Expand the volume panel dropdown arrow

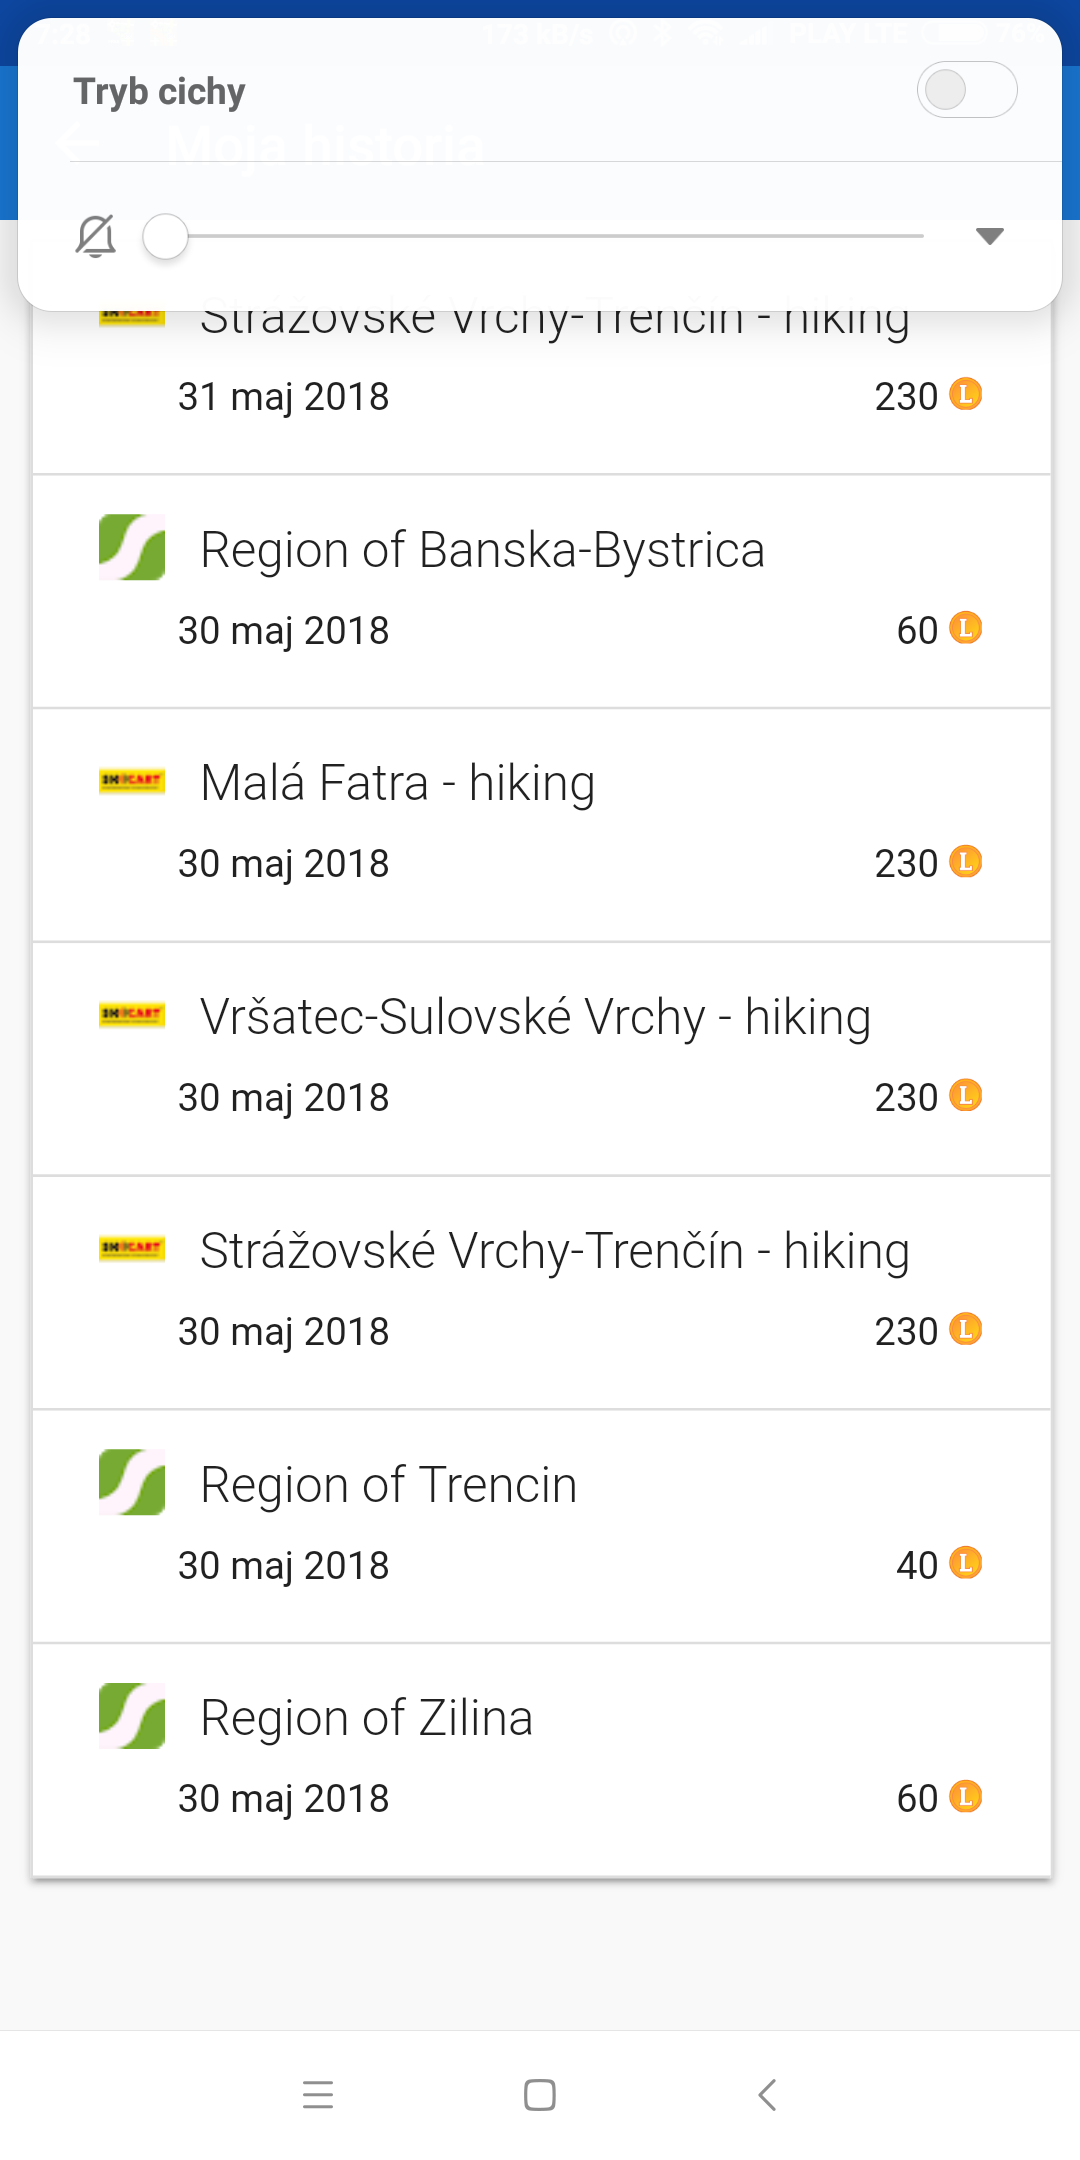(x=989, y=236)
